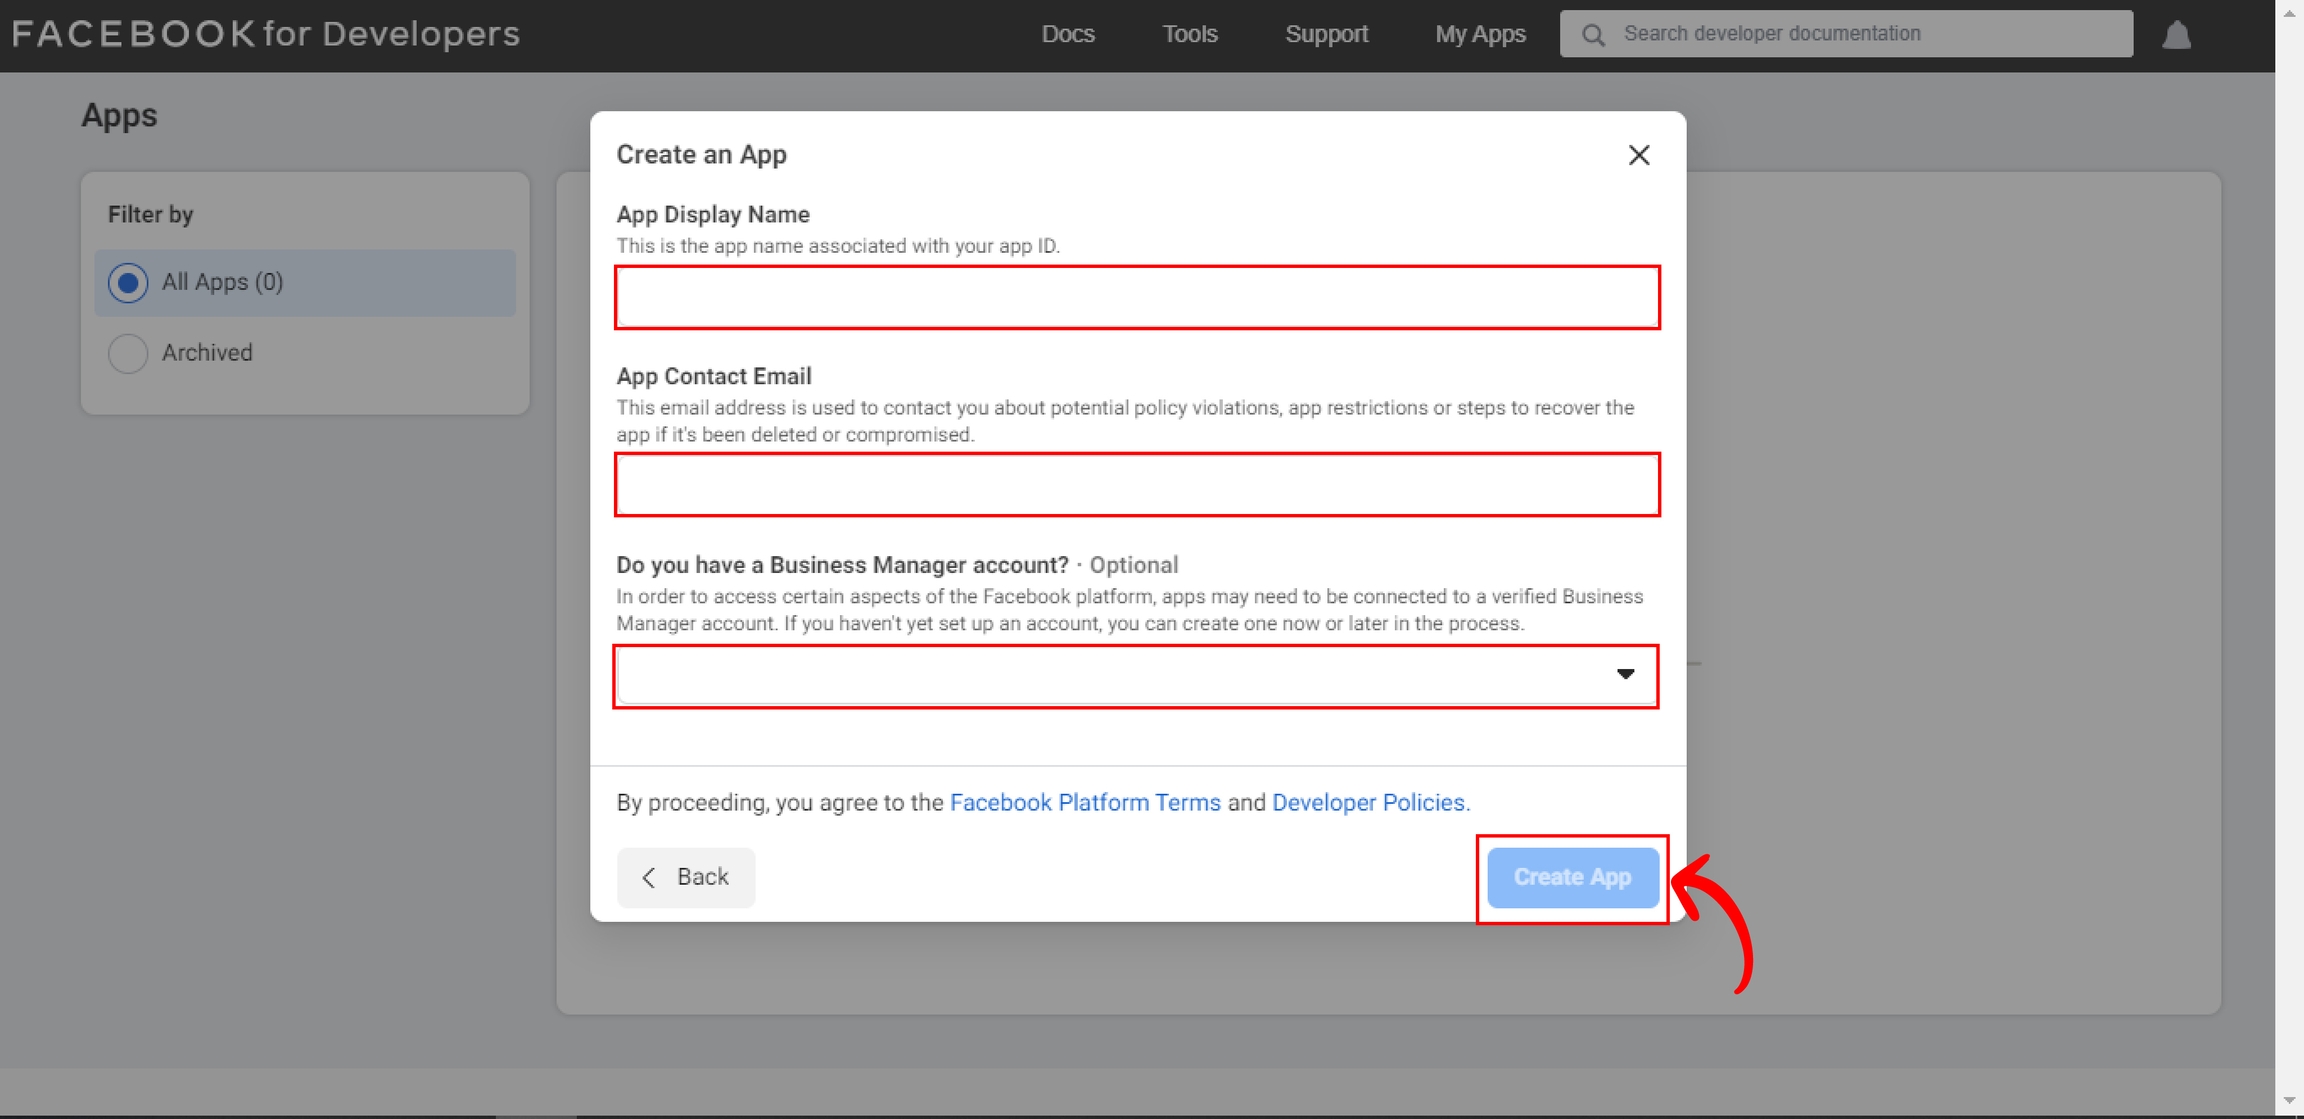This screenshot has width=2304, height=1119.
Task: Close the Create an App dialog
Action: pyautogui.click(x=1638, y=155)
